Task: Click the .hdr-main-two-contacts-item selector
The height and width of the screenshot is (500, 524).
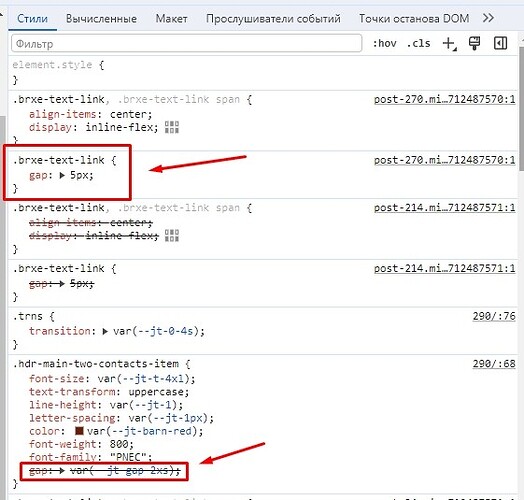Action: (x=96, y=364)
